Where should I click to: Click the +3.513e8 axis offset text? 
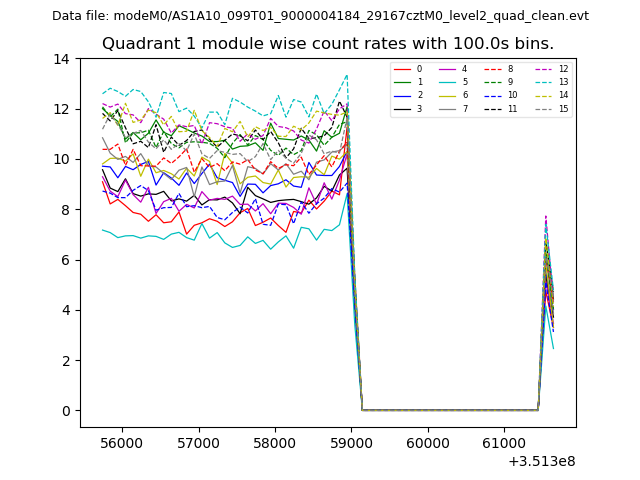[542, 461]
